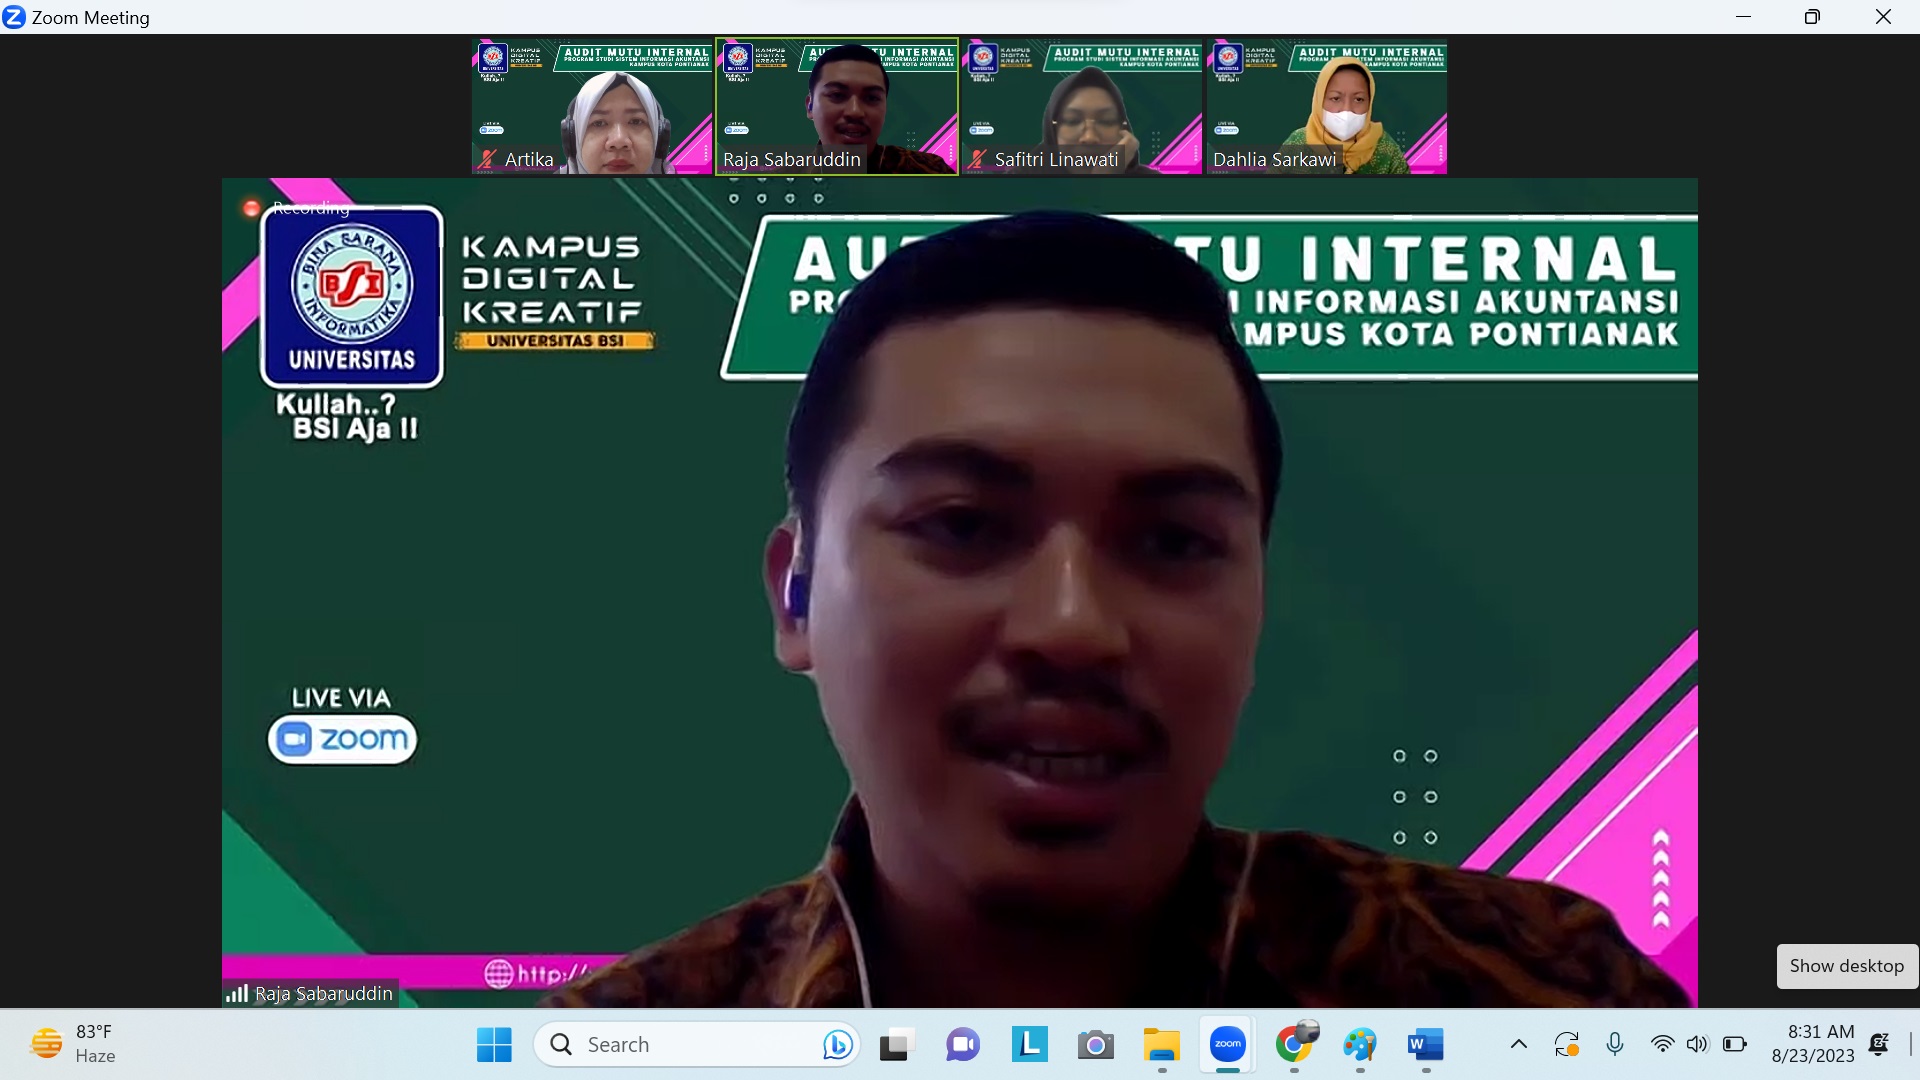Viewport: 1920px width, 1080px height.
Task: Click Artika's video thumbnail
Action: pyautogui.click(x=592, y=107)
